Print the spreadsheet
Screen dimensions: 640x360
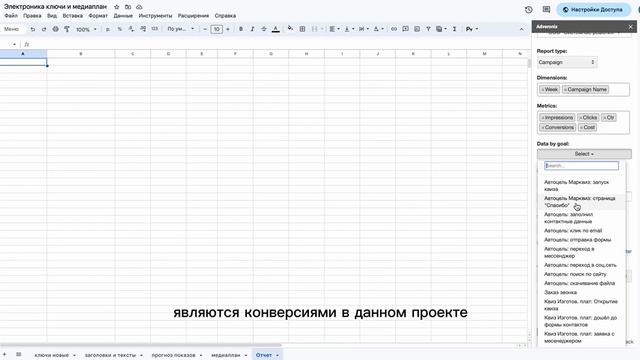click(56, 29)
